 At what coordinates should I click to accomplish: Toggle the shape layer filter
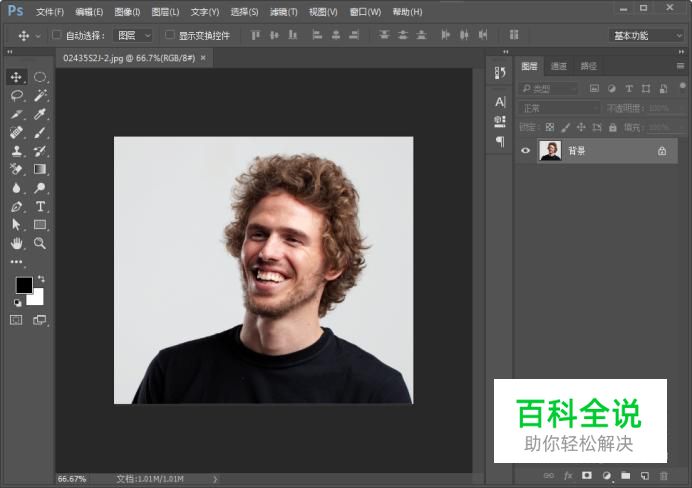(646, 88)
